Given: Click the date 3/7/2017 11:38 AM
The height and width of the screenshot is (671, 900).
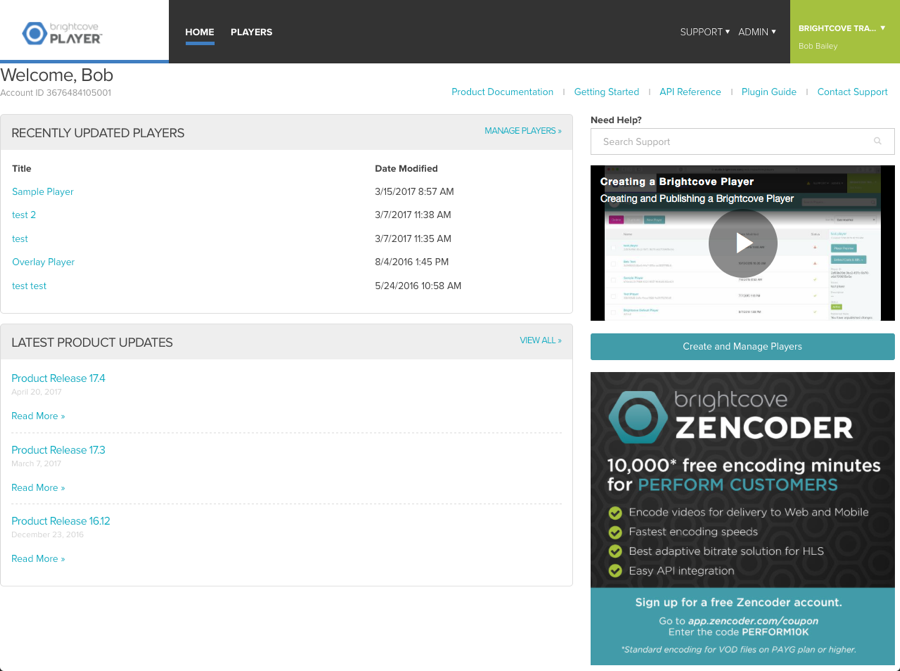Looking at the screenshot, I should click(x=413, y=215).
